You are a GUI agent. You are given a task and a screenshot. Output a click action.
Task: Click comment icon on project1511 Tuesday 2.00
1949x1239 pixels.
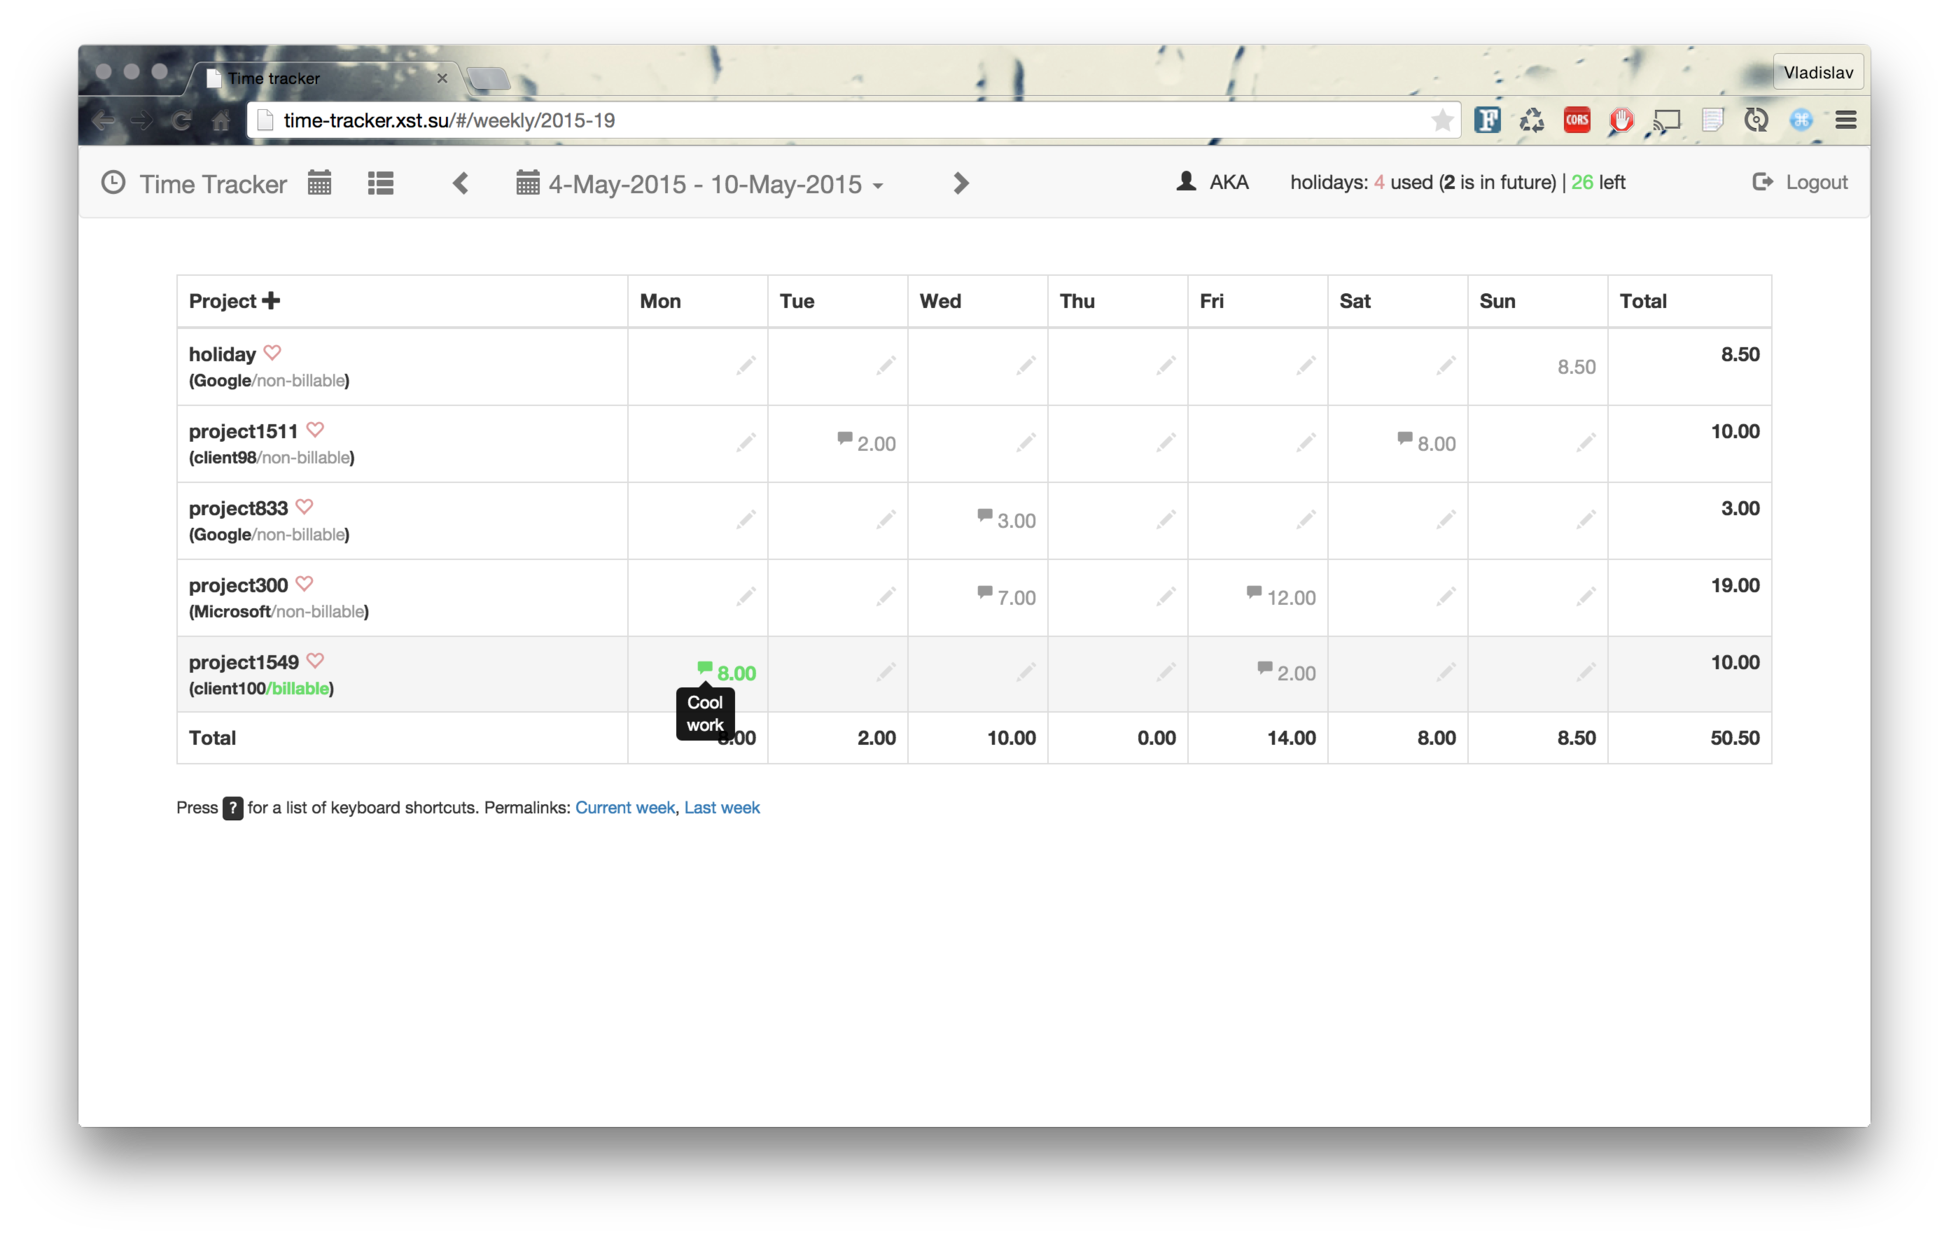click(845, 439)
